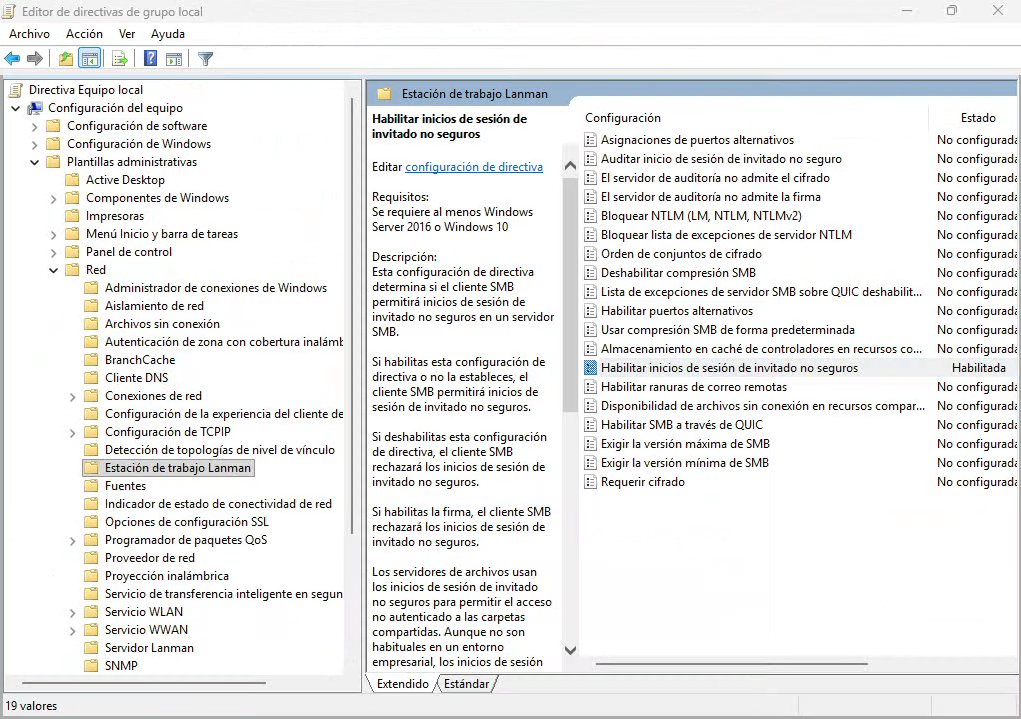Switch to the Estándar tab

pyautogui.click(x=466, y=684)
